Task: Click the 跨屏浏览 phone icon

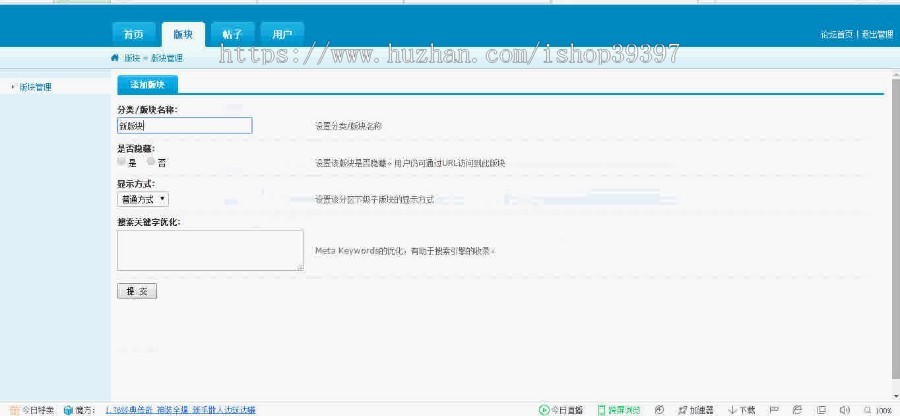Action: 602,410
